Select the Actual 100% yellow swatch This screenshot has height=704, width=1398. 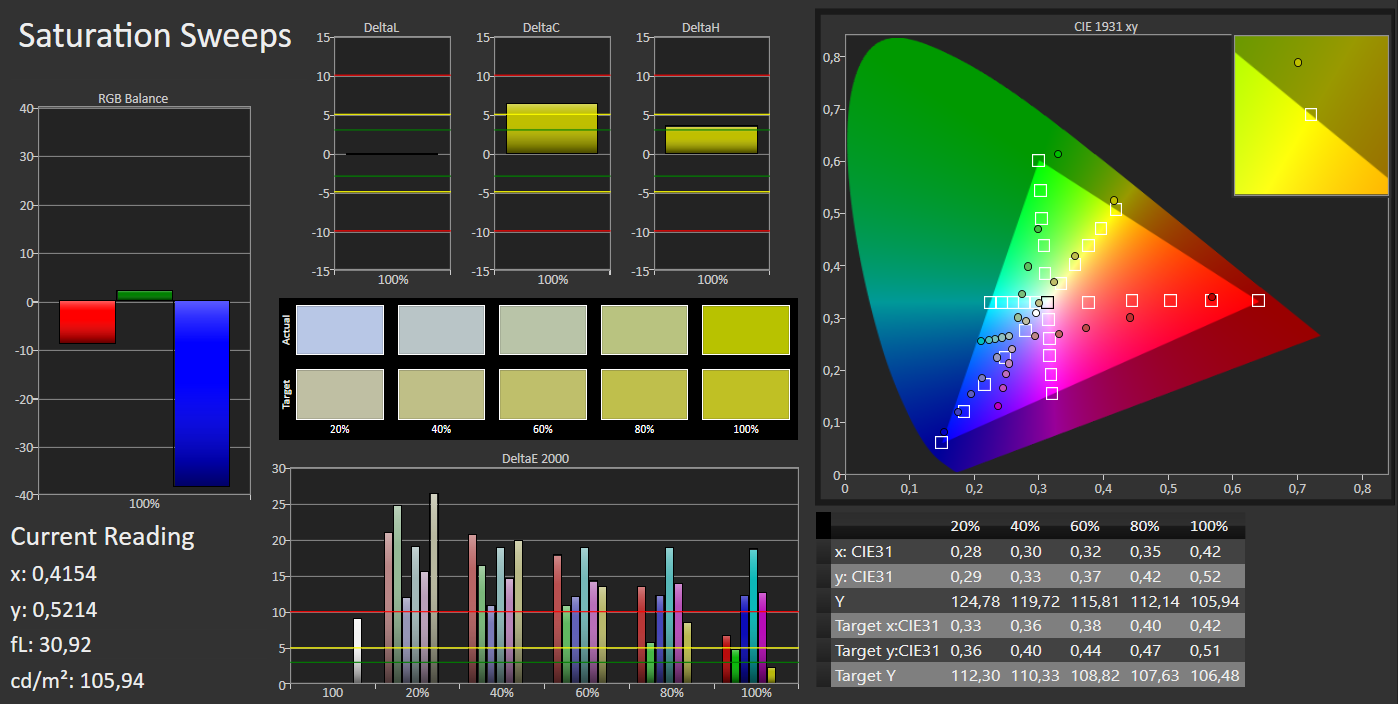(745, 330)
